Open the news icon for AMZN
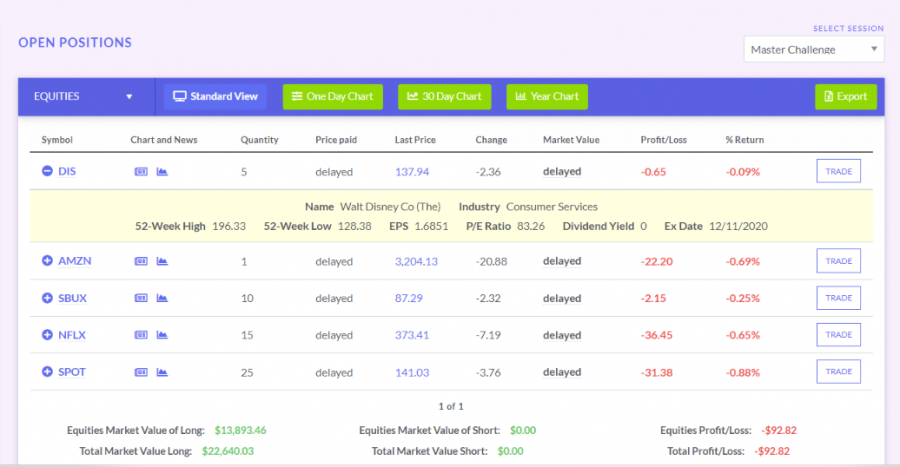Image resolution: width=900 pixels, height=467 pixels. click(141, 262)
